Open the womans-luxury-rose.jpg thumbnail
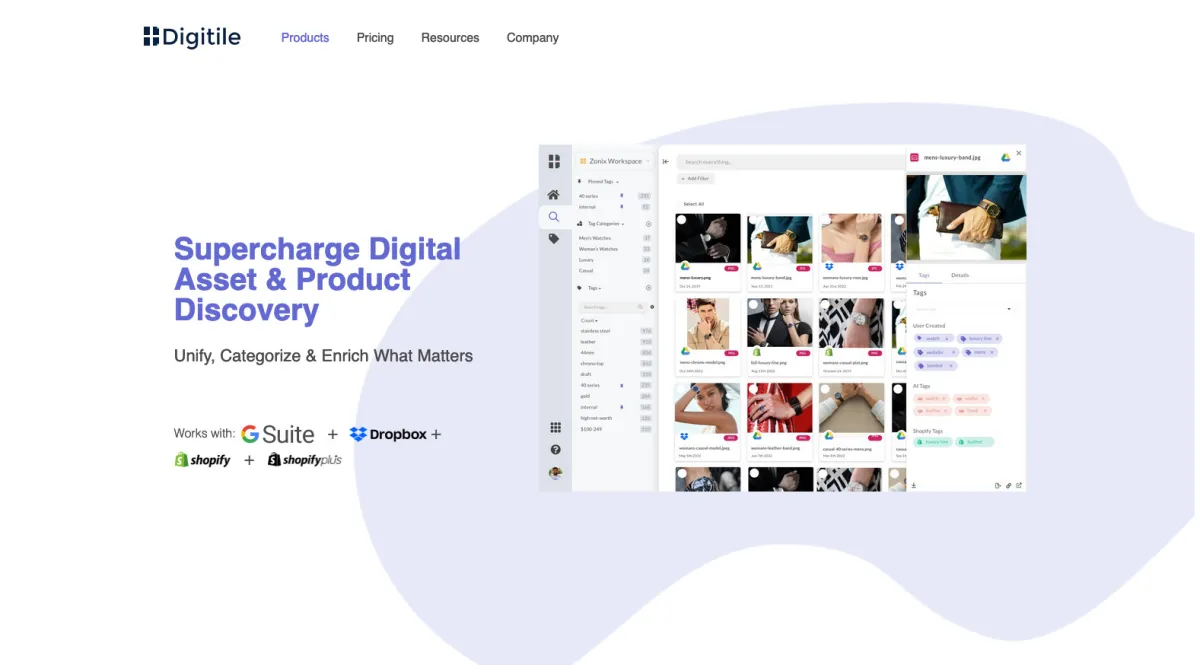The width and height of the screenshot is (1200, 665). coord(851,238)
